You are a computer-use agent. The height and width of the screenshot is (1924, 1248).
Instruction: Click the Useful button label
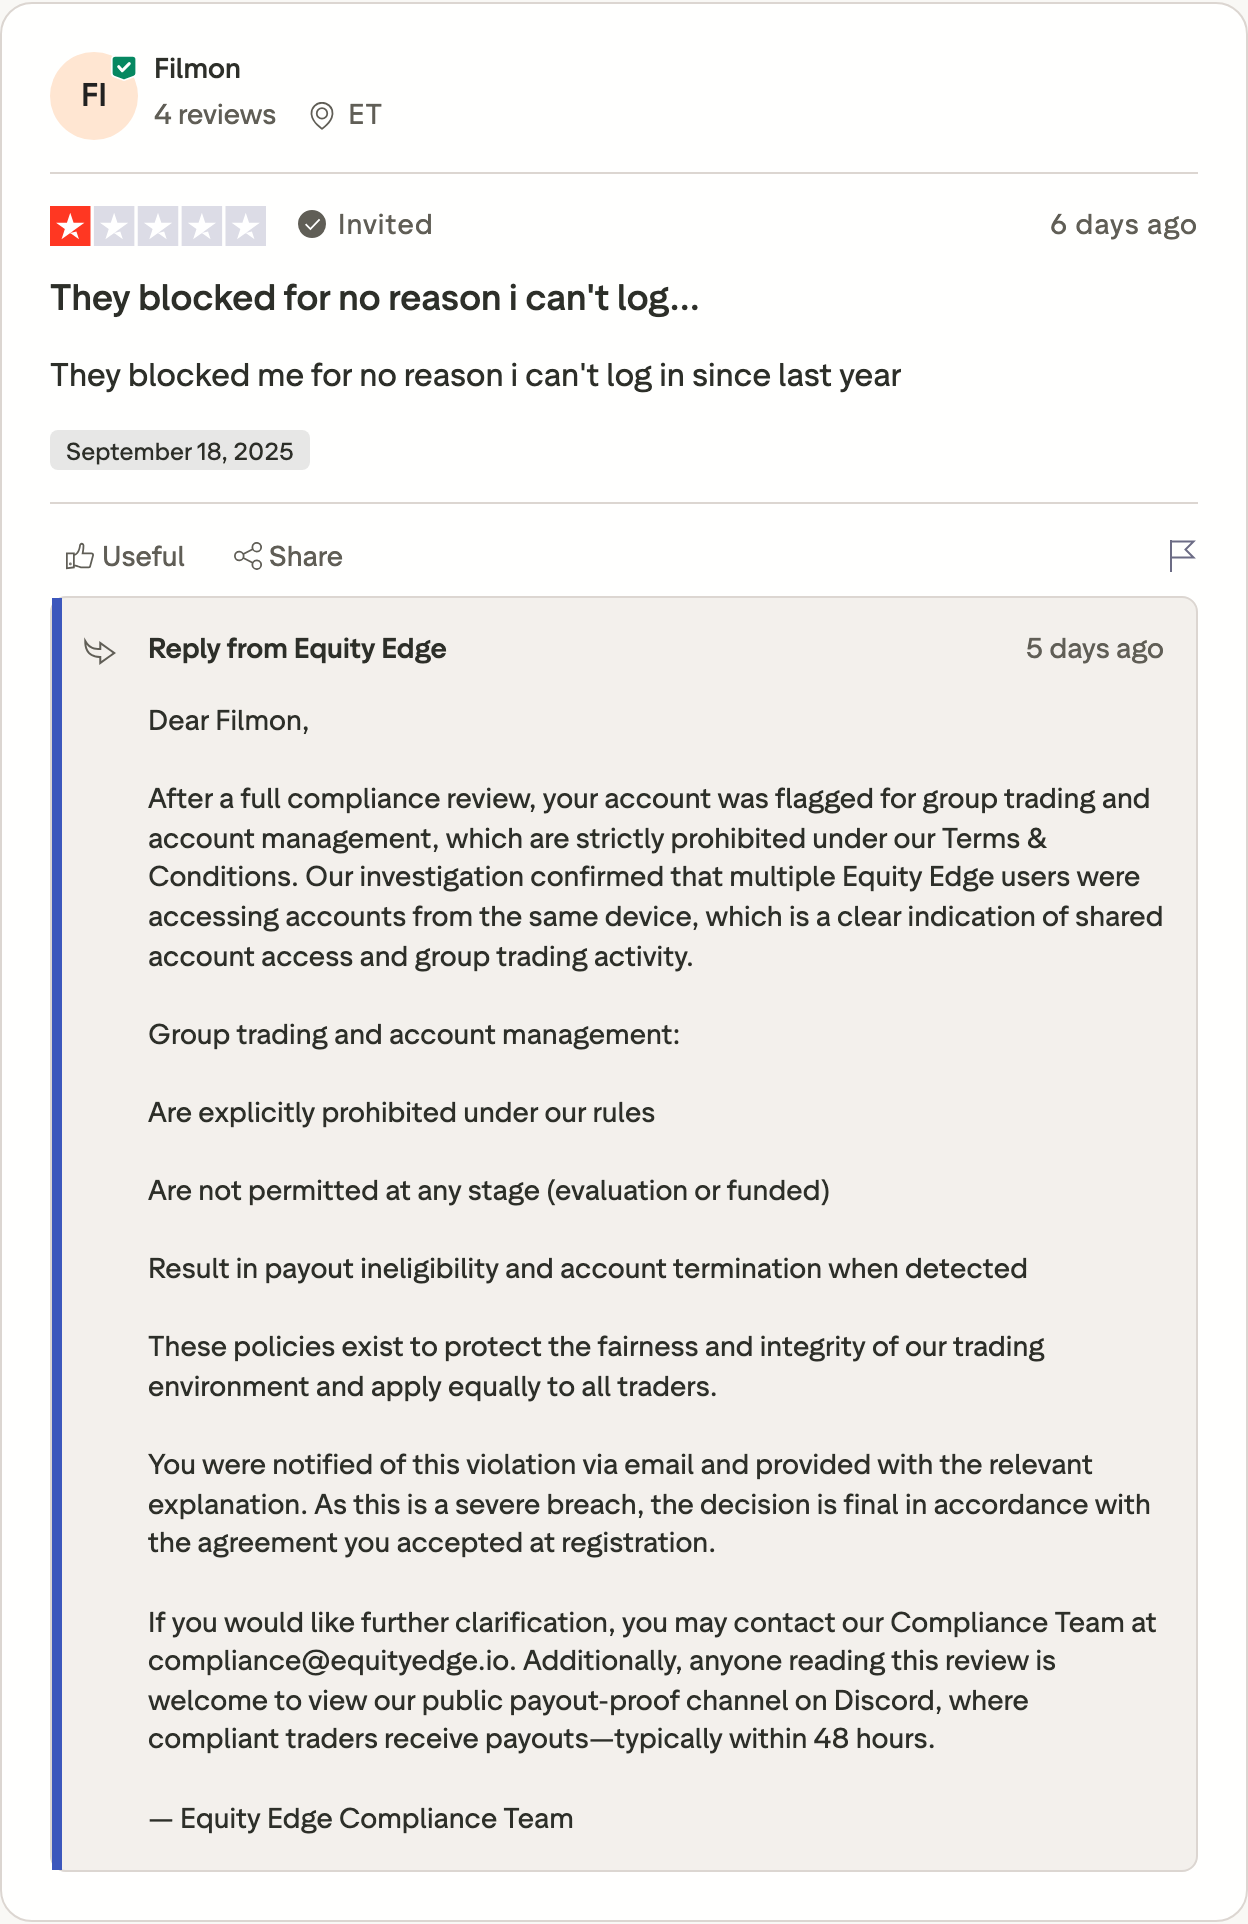tap(144, 556)
